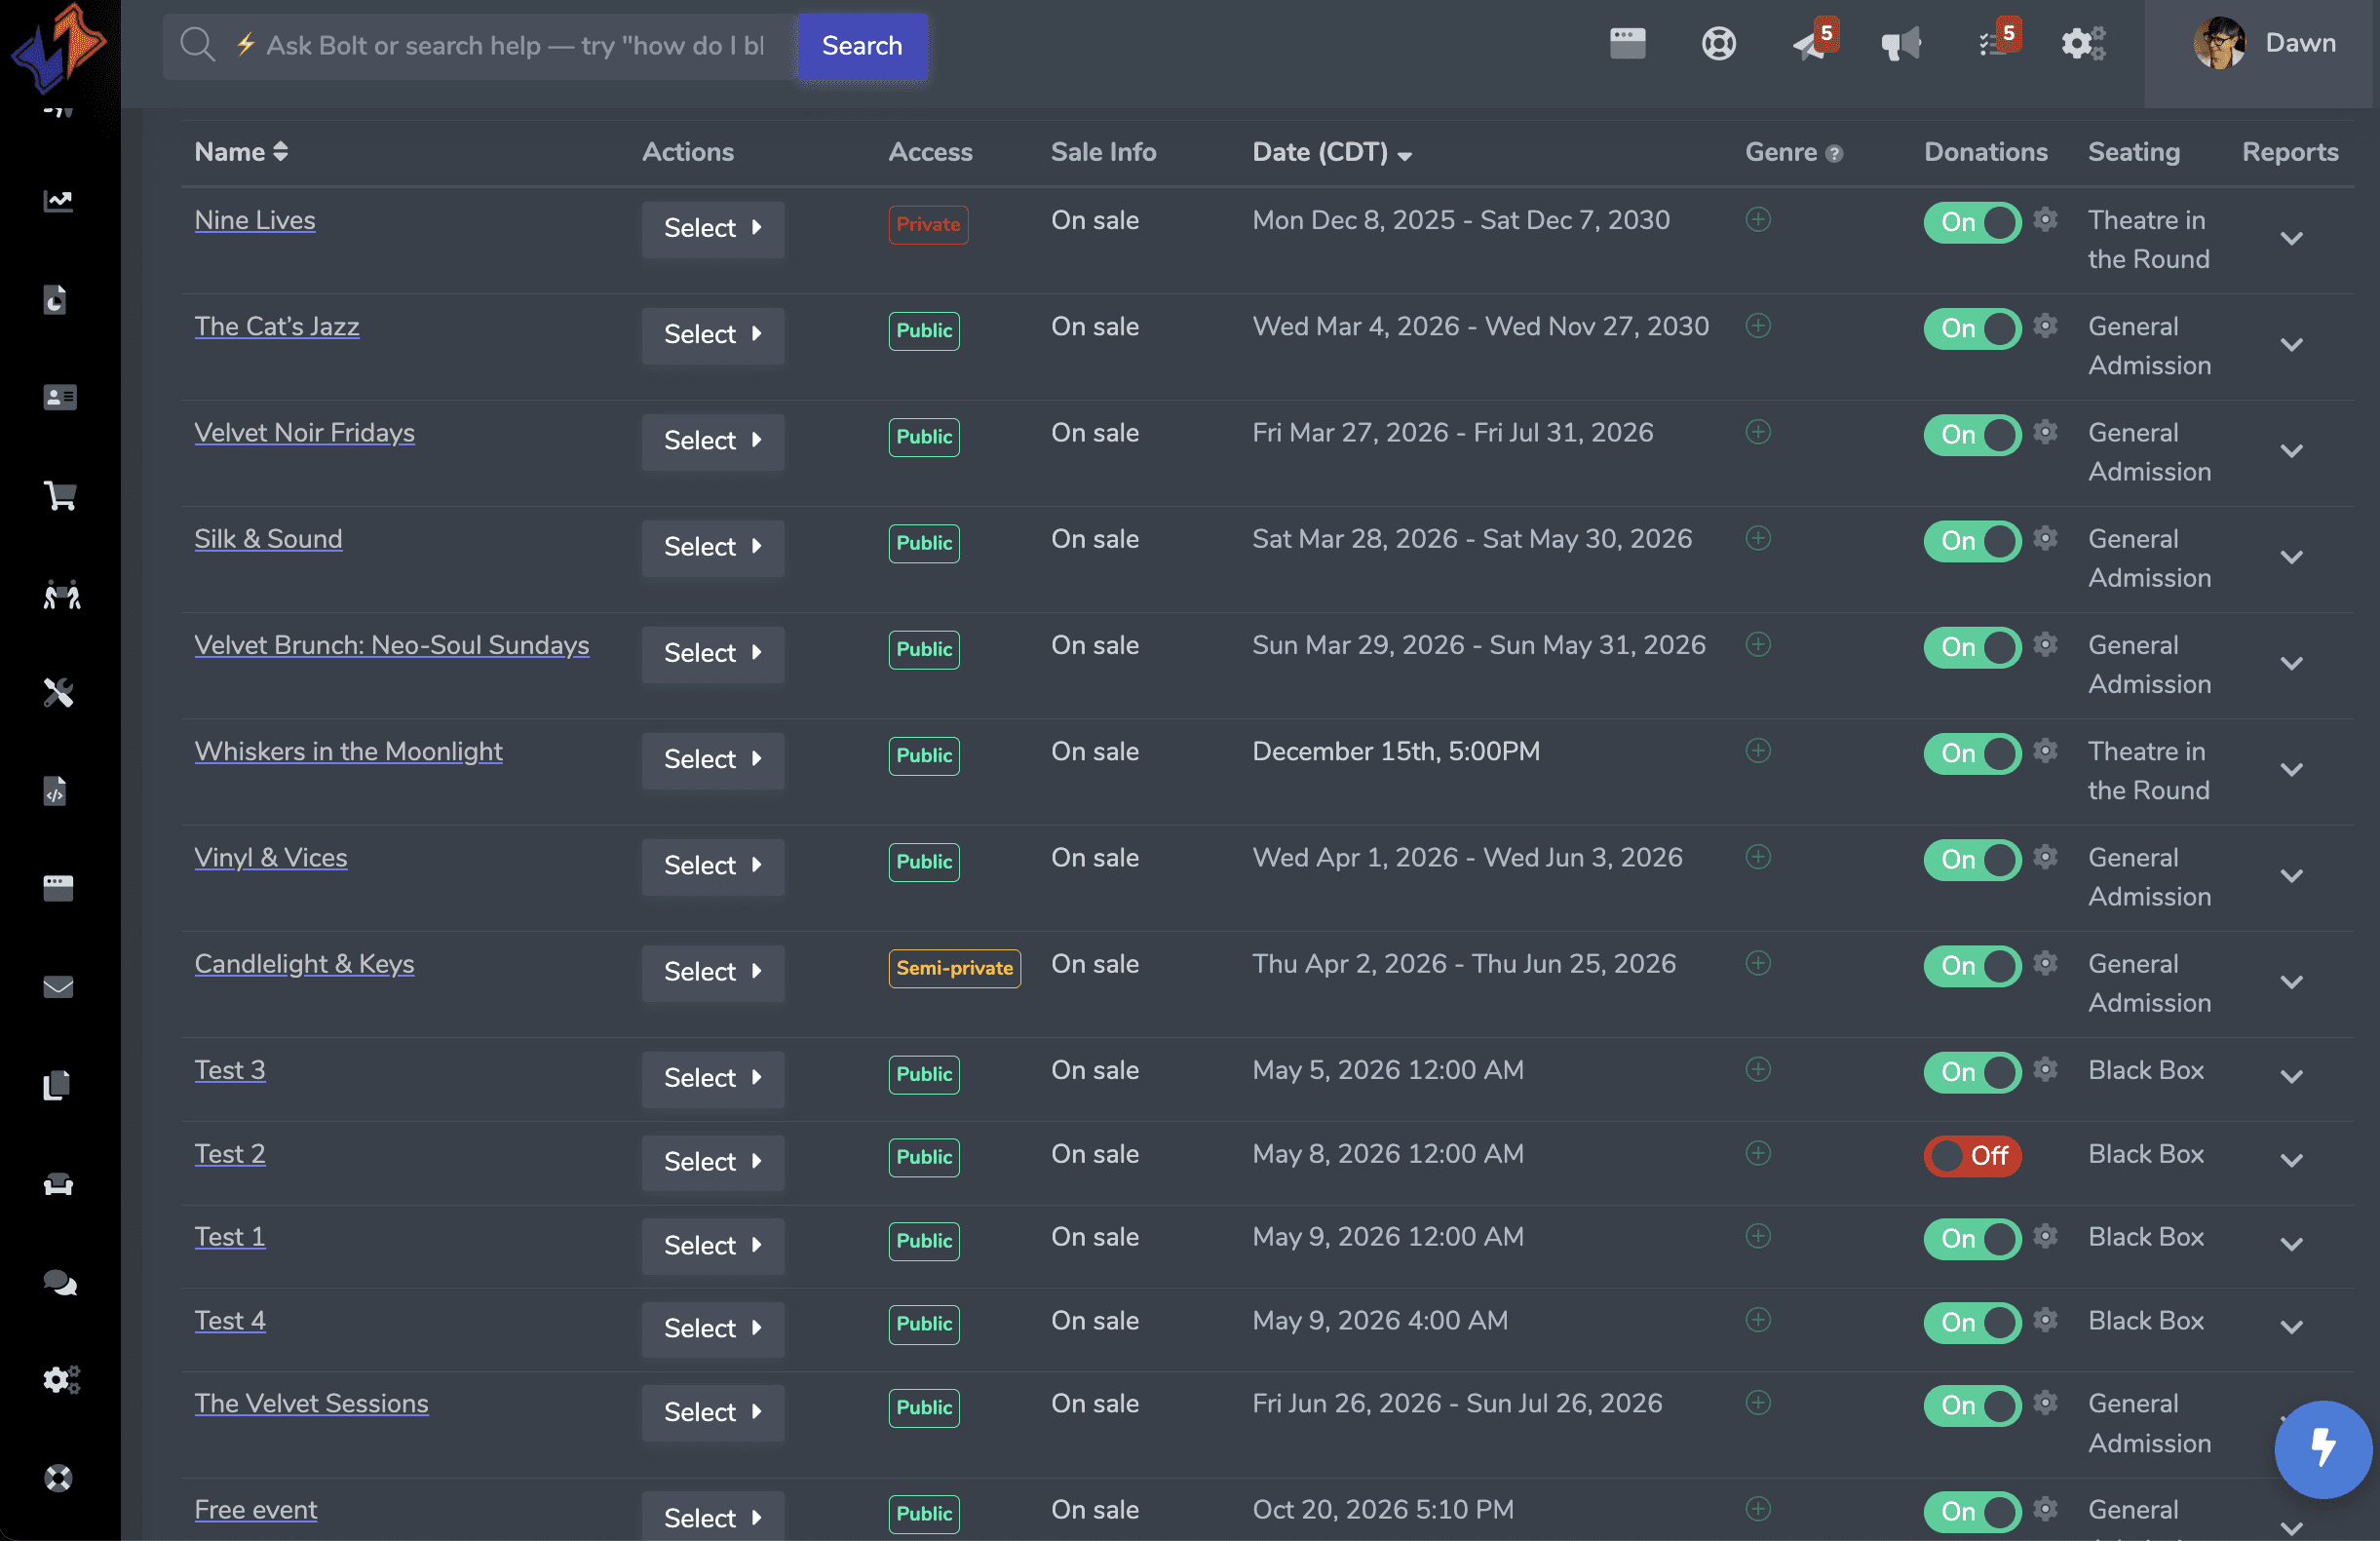The width and height of the screenshot is (2380, 1541).
Task: Open donation settings gear for Vinyl & Vices
Action: coord(2046,857)
